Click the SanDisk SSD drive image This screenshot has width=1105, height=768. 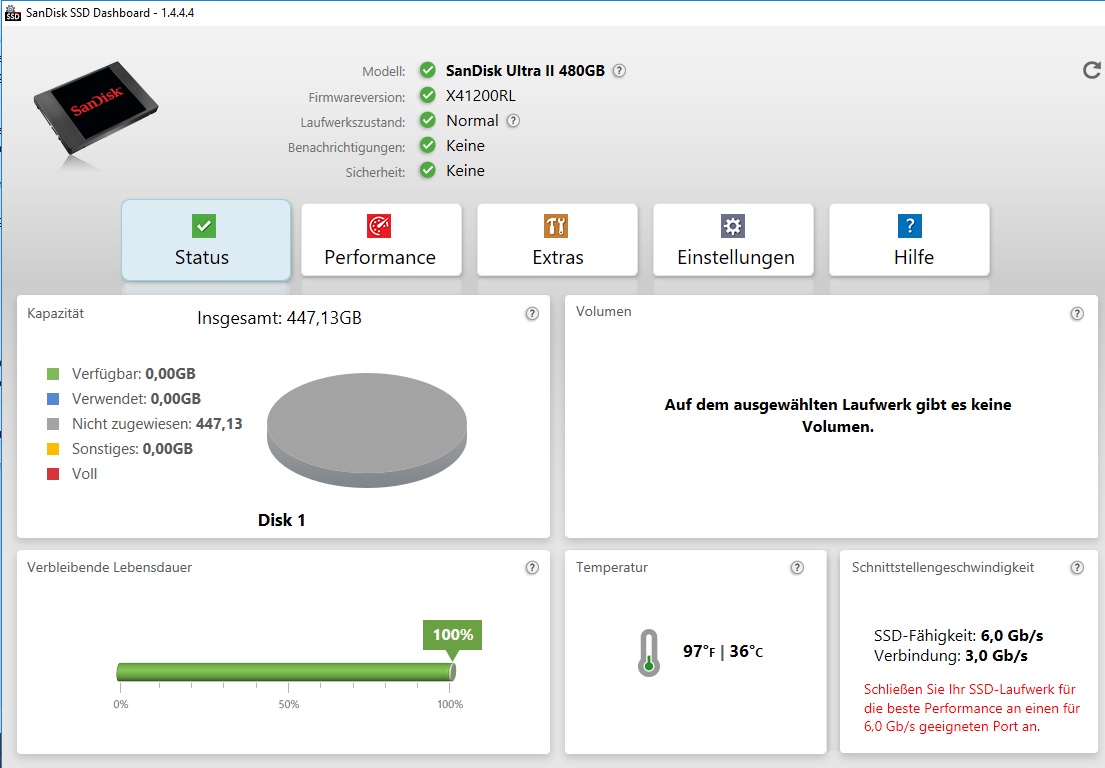tap(95, 109)
